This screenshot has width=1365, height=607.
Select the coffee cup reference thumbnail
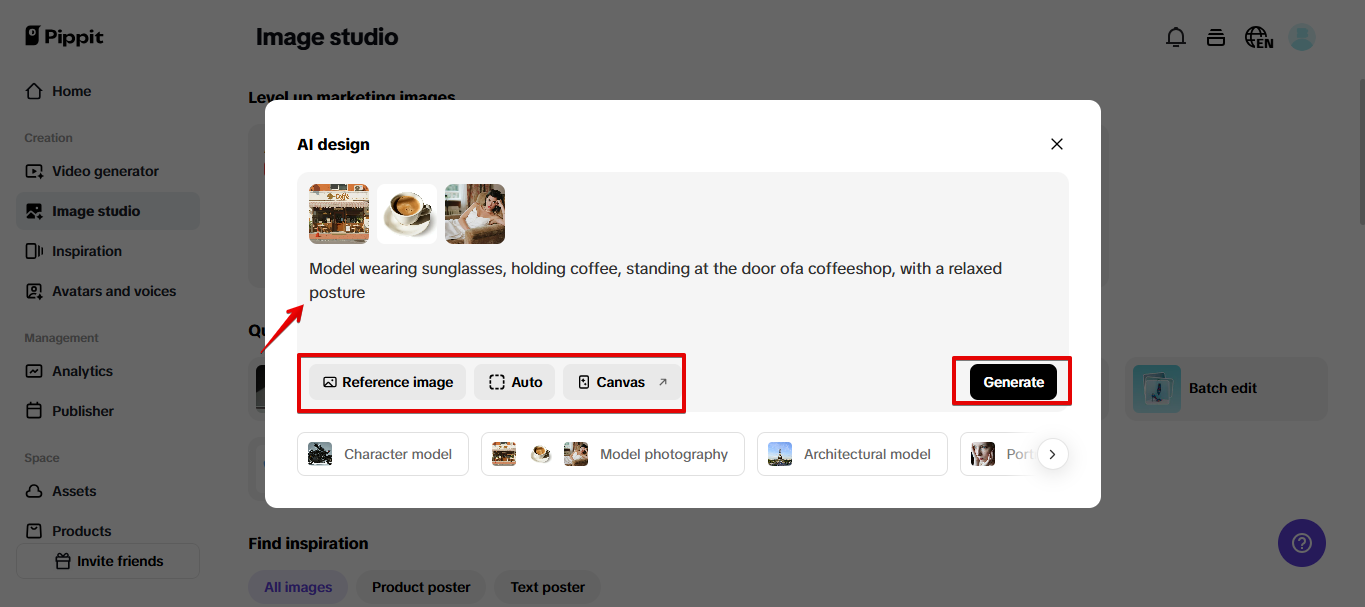[407, 214]
